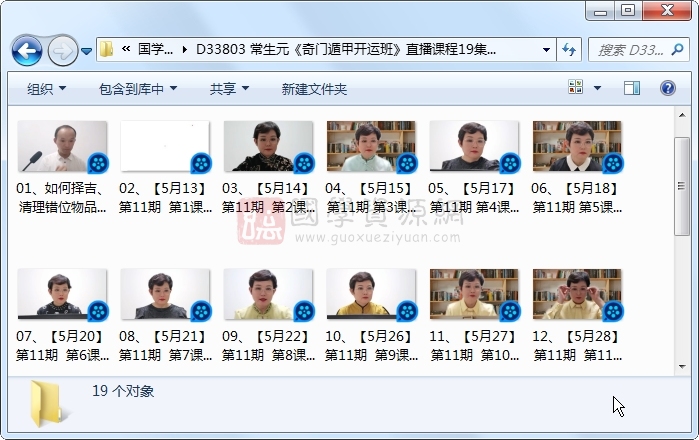Select video thumbnail 12、【5月28】
Screen dimensions: 699x440
coord(577,294)
